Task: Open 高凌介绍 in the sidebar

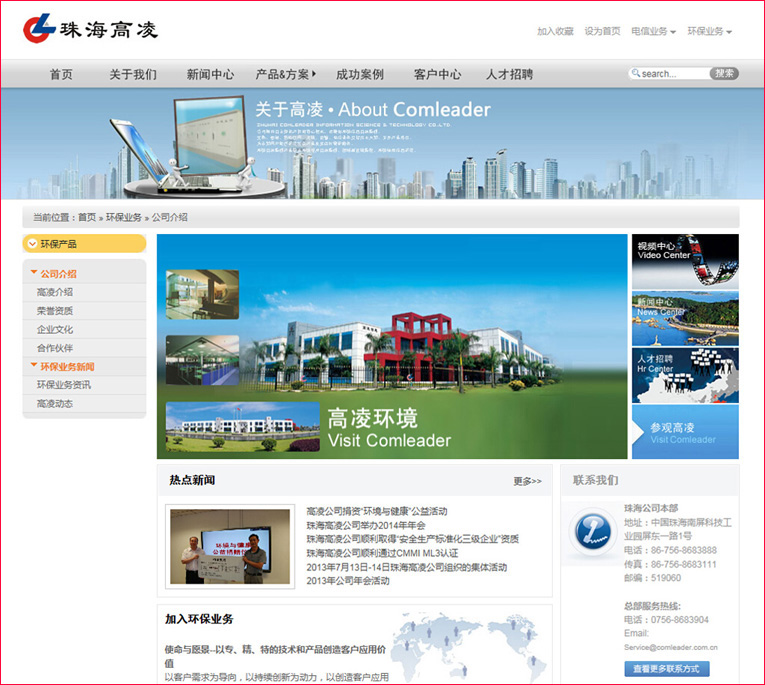Action: click(x=55, y=292)
